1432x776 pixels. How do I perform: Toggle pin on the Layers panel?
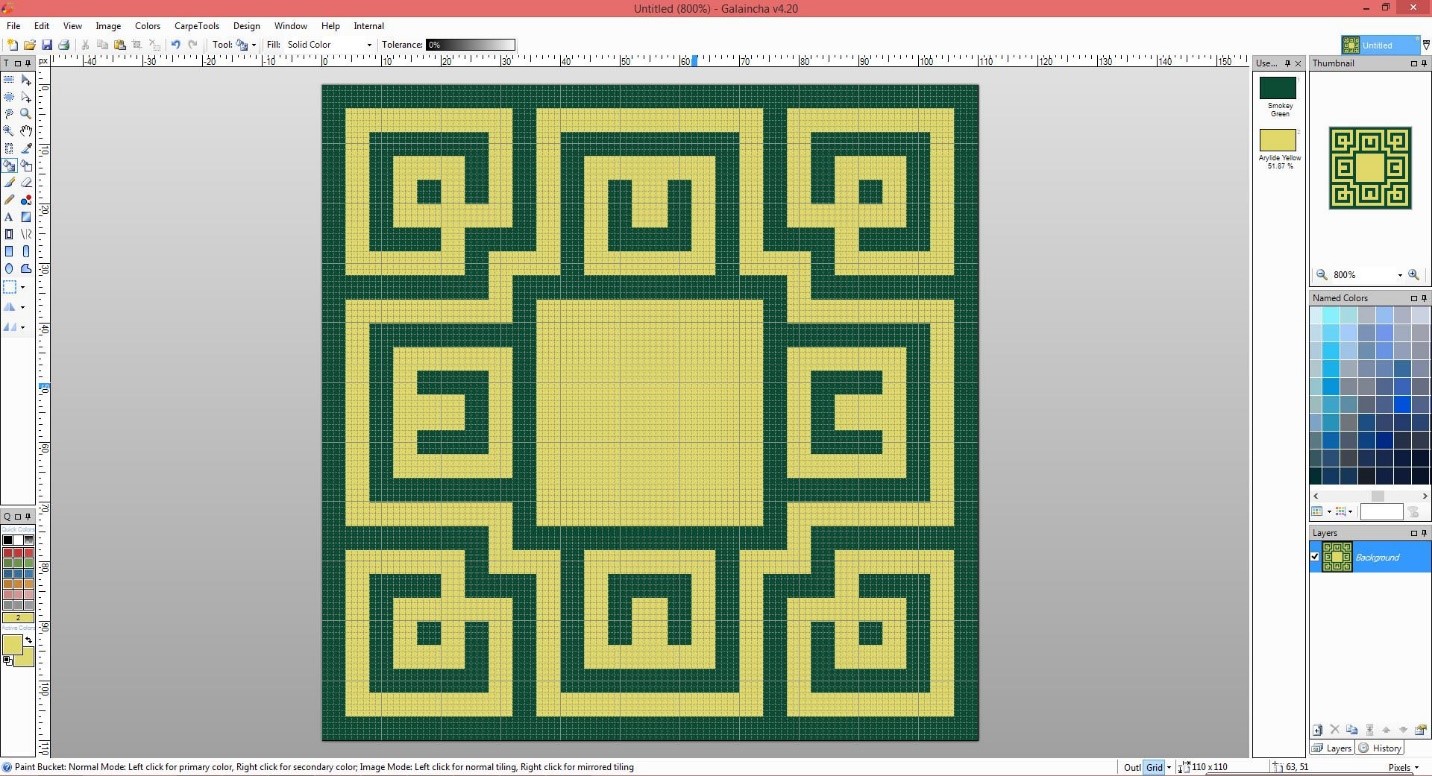[1413, 533]
